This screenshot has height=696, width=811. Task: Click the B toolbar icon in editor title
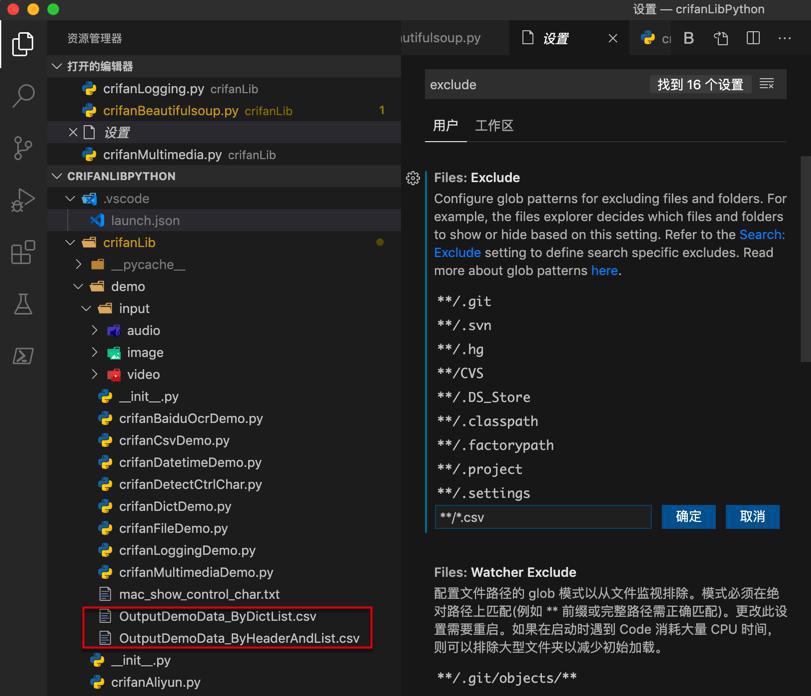tap(688, 38)
